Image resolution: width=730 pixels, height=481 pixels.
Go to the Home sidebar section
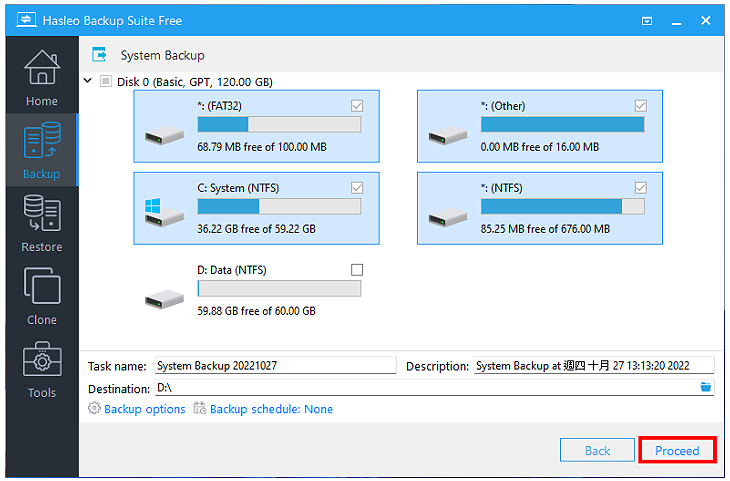click(42, 78)
